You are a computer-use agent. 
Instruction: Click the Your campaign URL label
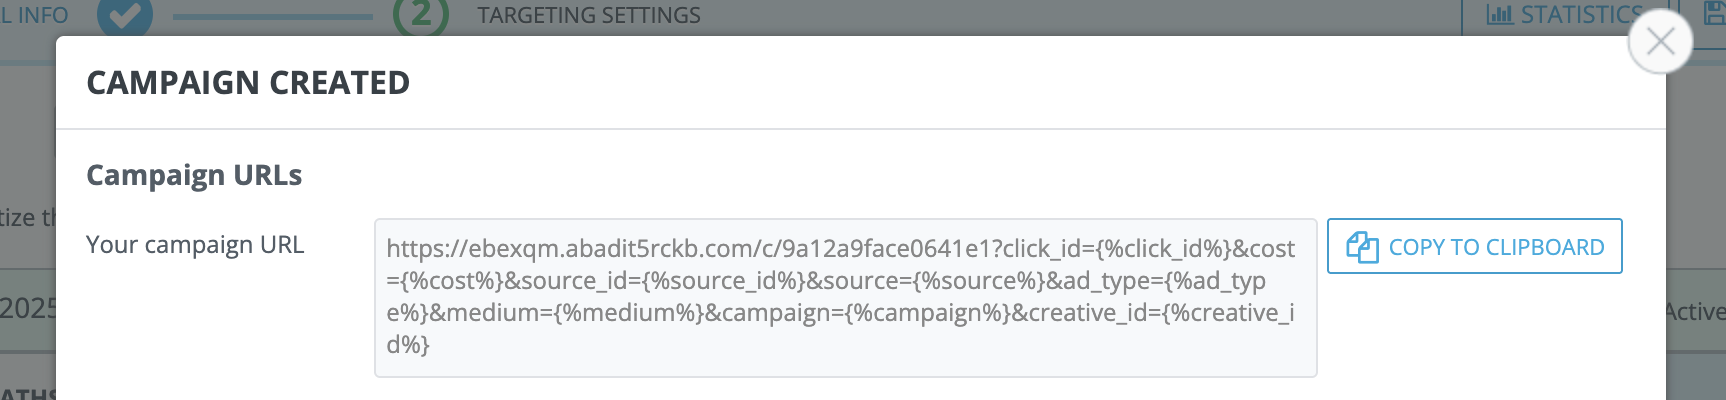point(195,245)
